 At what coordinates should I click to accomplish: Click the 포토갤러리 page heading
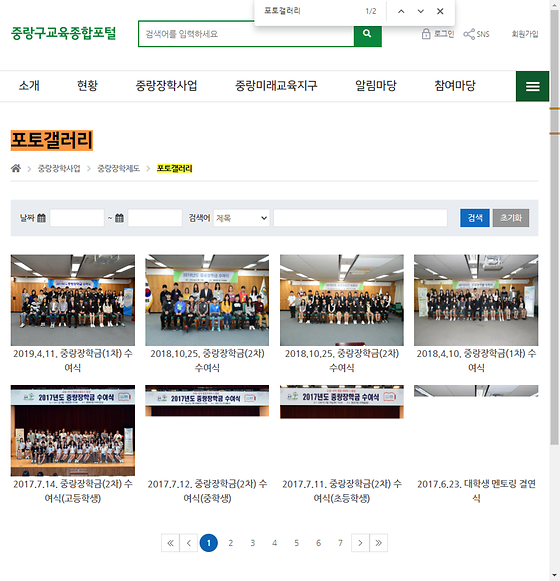(52, 140)
